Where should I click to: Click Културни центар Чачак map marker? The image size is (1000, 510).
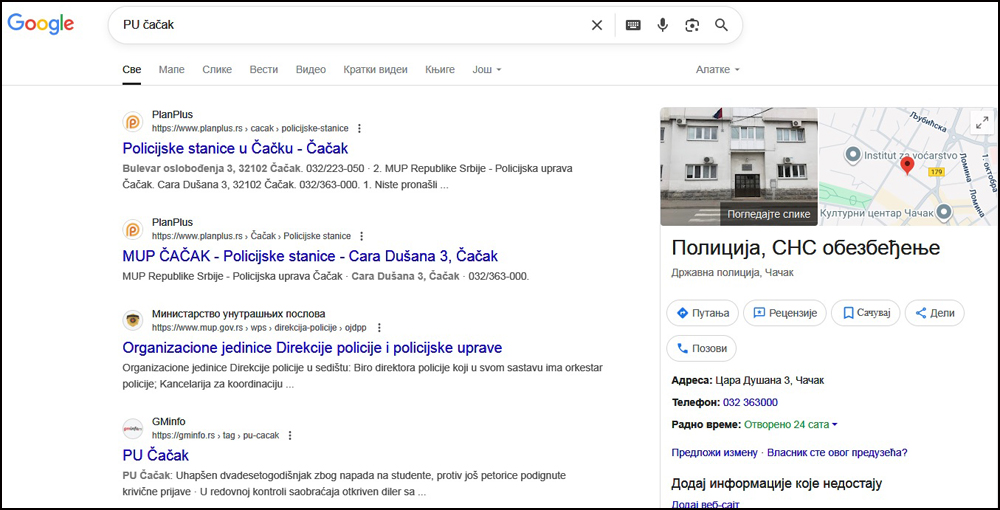point(945,212)
